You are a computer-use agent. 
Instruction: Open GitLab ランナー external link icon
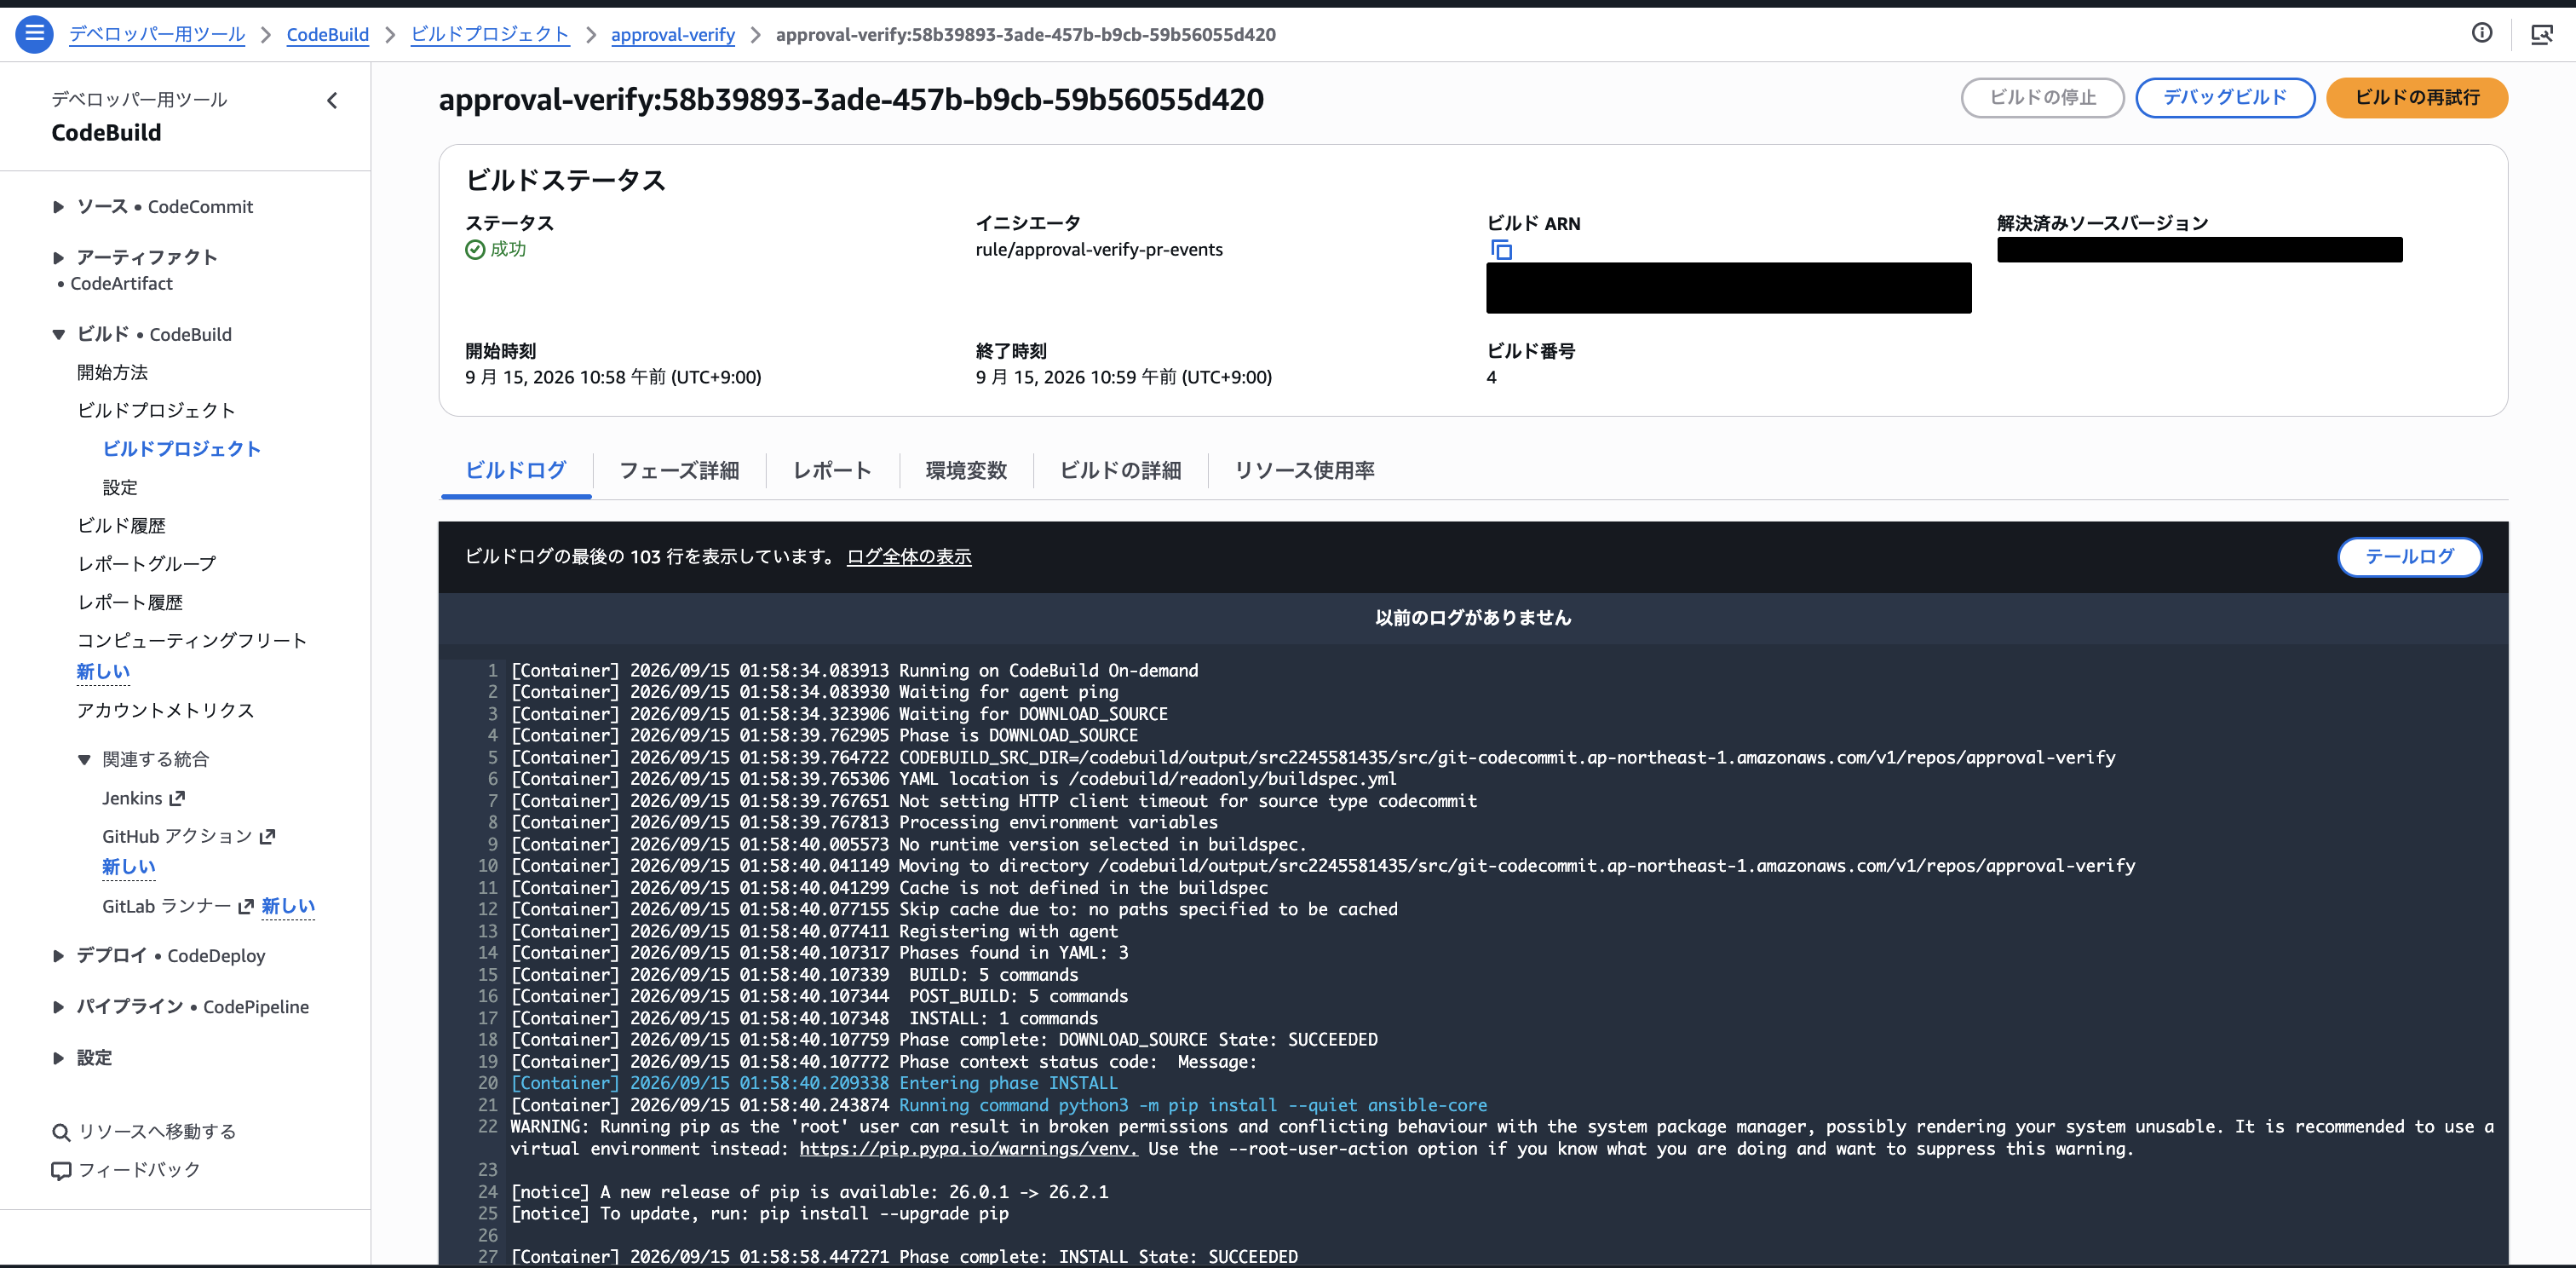(x=246, y=906)
